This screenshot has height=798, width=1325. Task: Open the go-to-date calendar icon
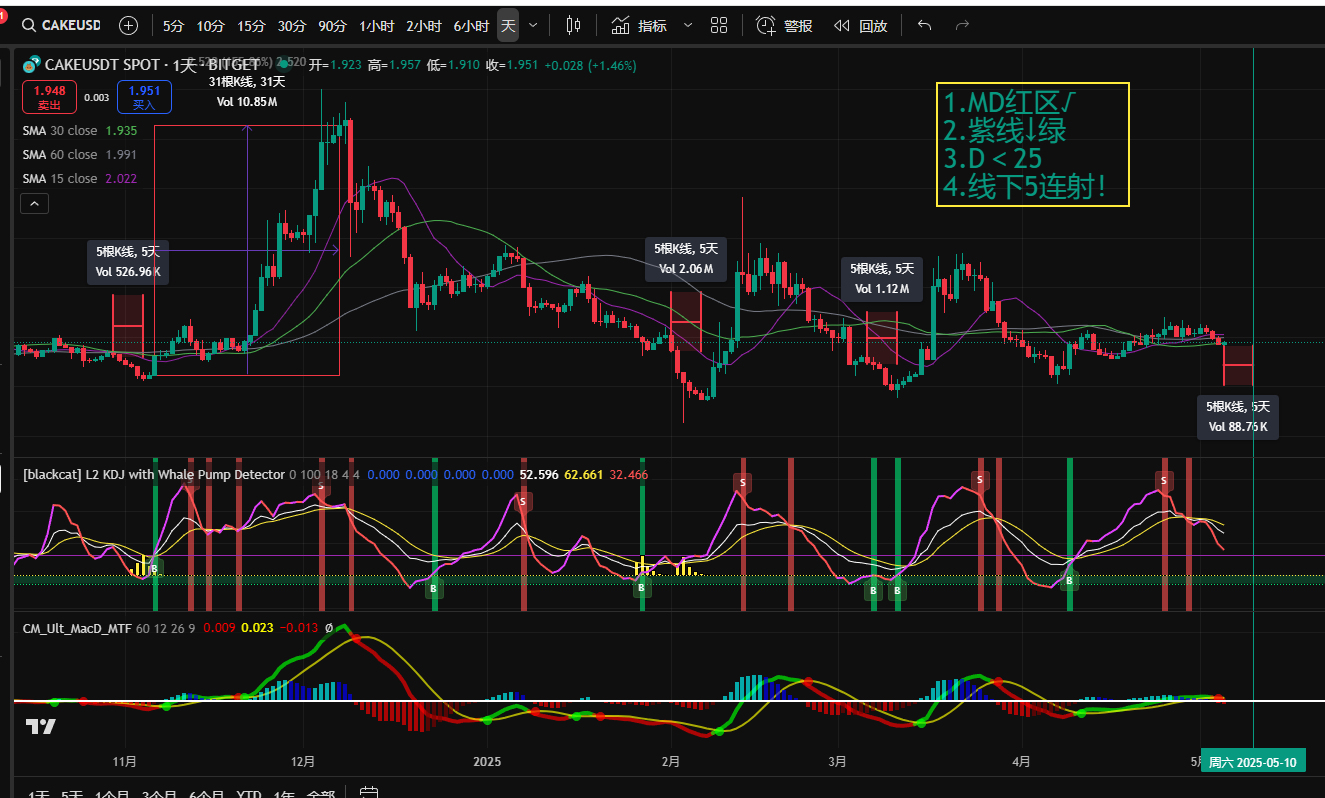(x=368, y=793)
